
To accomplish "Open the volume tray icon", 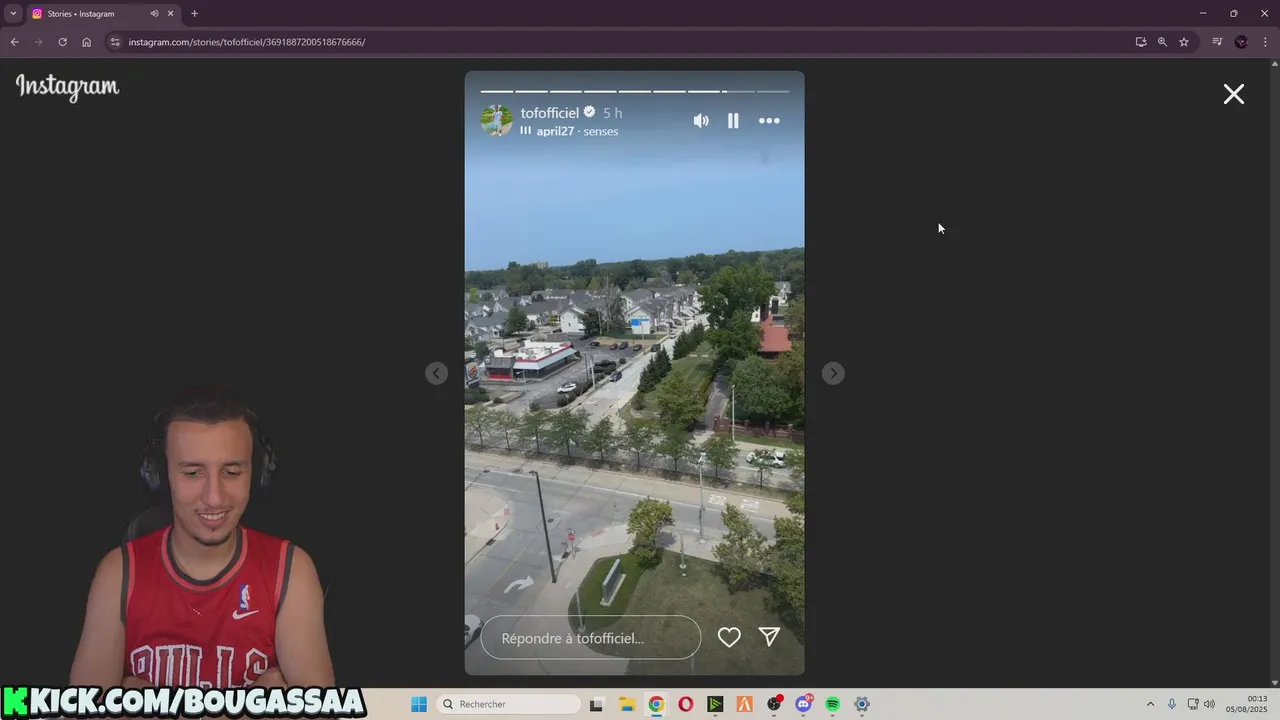I will click(1209, 704).
